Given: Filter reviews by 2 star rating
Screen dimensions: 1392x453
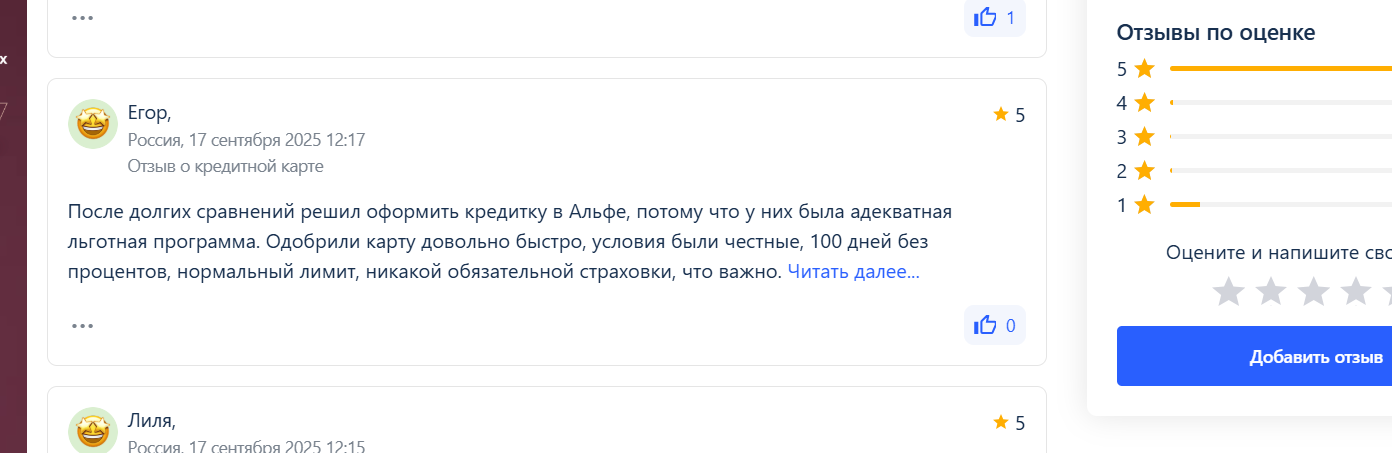Looking at the screenshot, I should tap(1254, 171).
